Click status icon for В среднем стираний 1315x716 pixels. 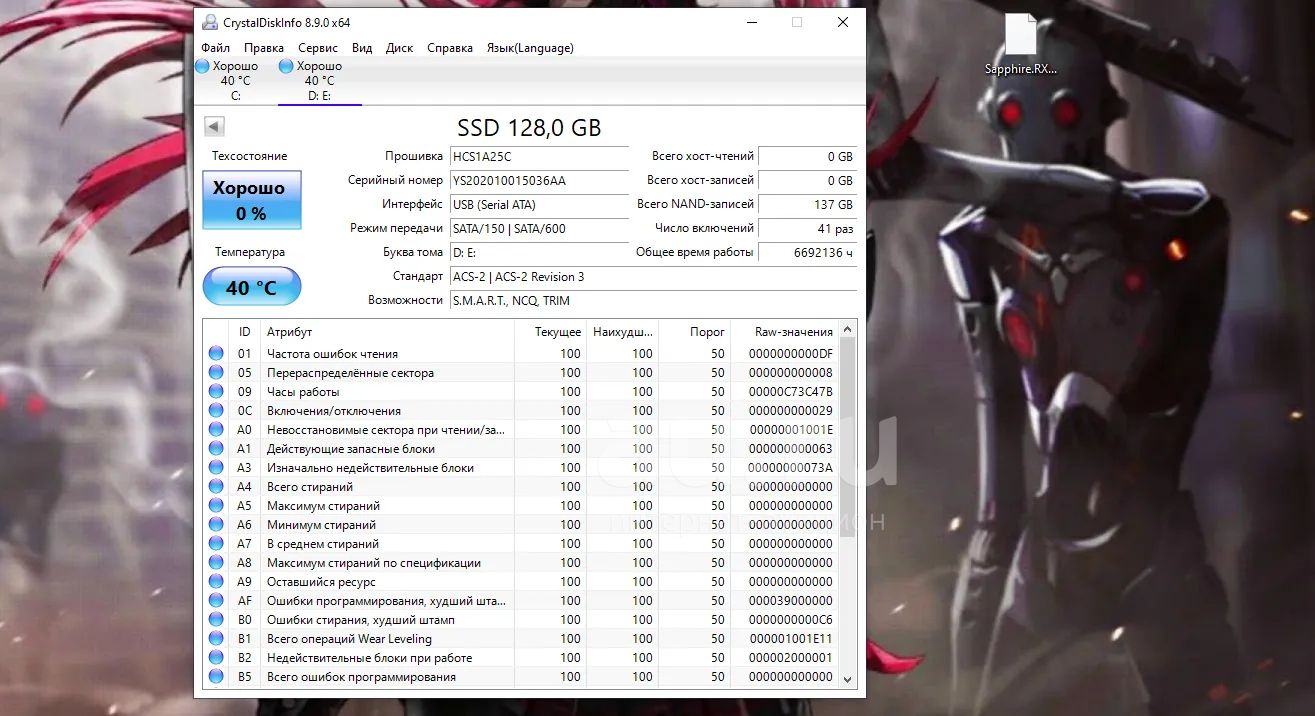tap(216, 543)
